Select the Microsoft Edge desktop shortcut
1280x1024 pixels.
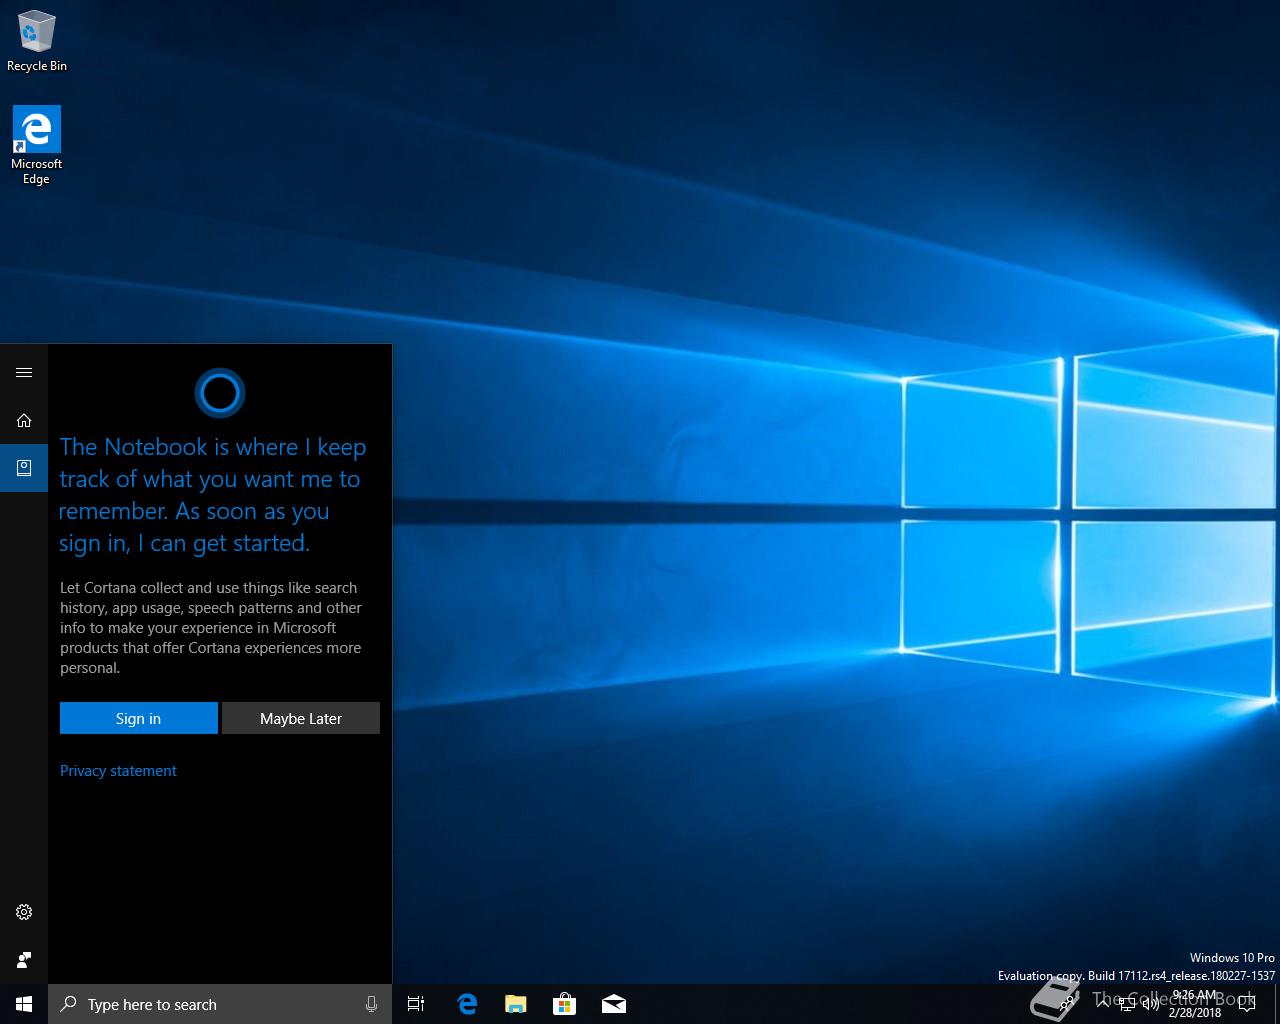tap(37, 146)
